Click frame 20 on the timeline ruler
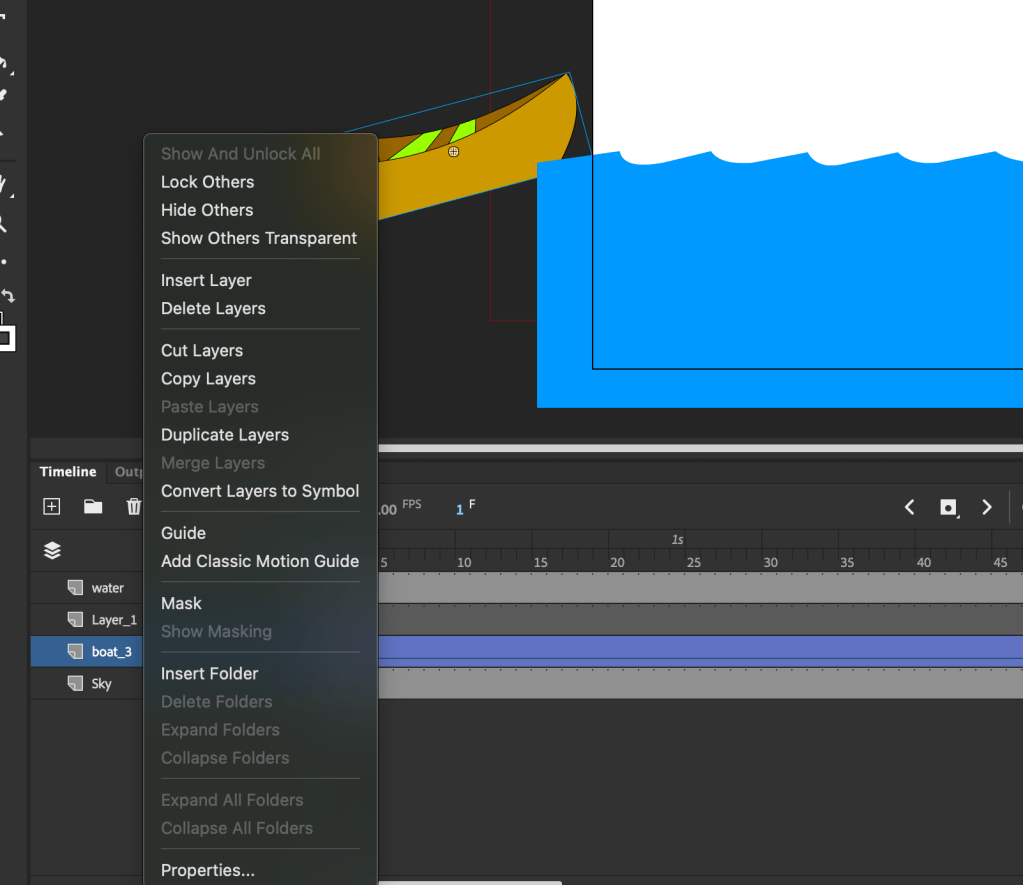Screen dimensions: 1023x885 coord(617,562)
